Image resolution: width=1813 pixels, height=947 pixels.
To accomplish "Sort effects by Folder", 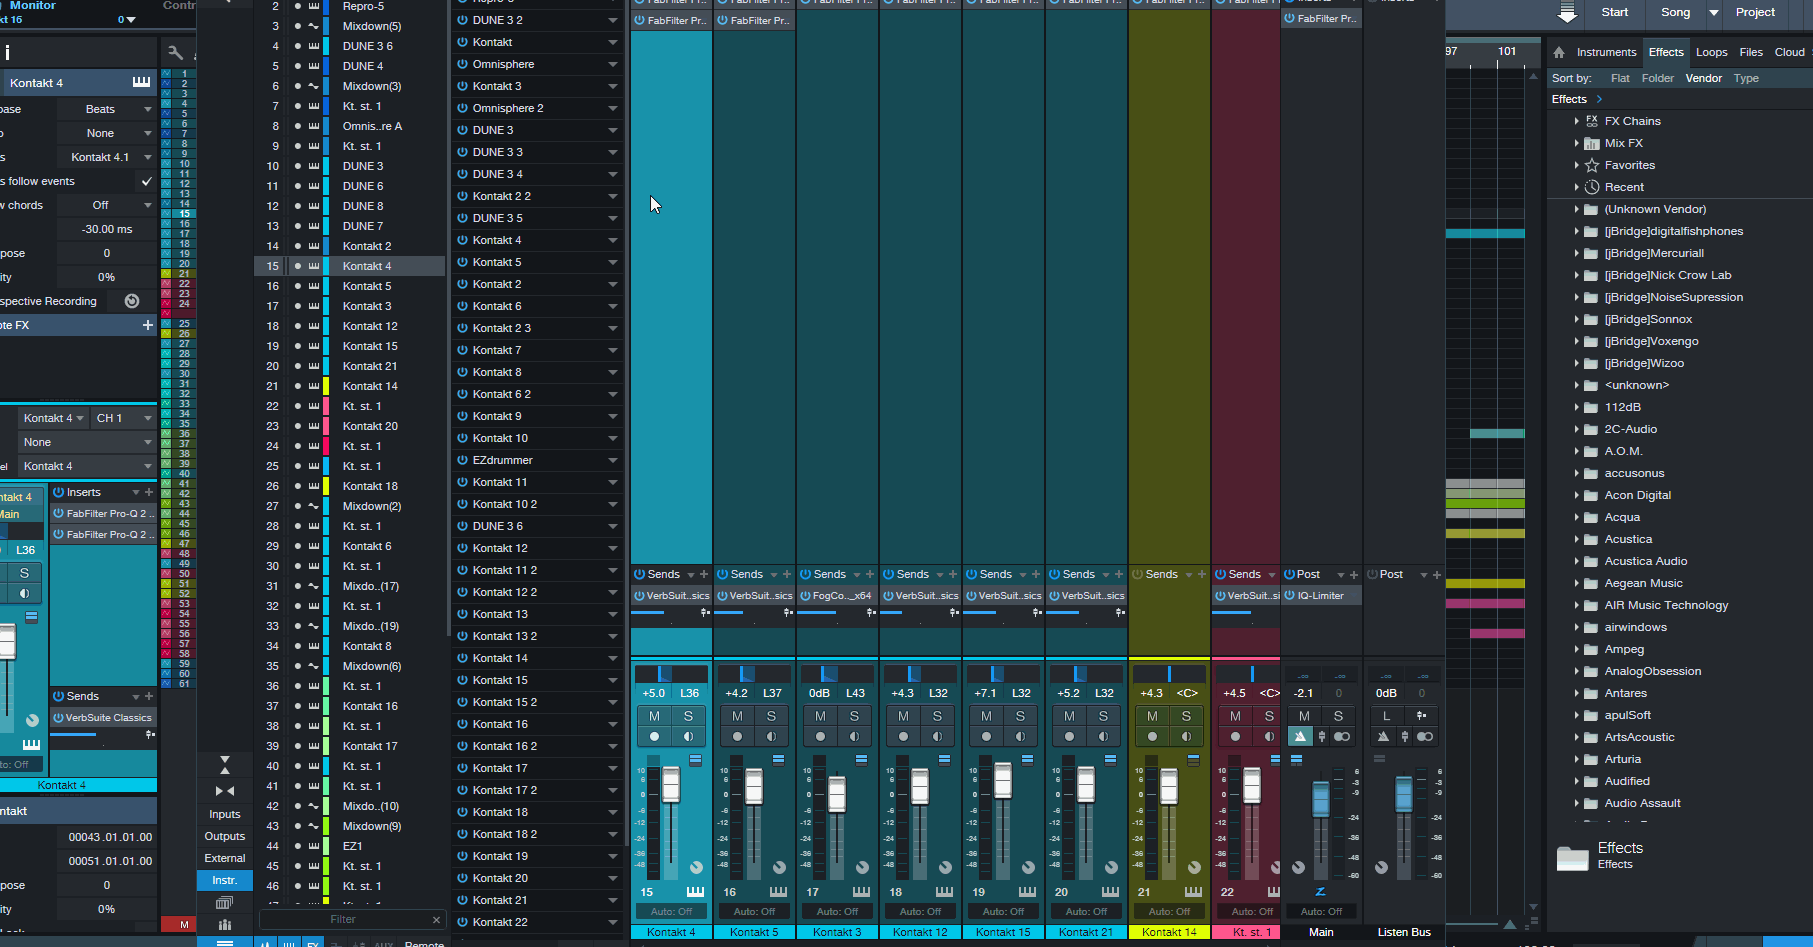I will [x=1657, y=78].
